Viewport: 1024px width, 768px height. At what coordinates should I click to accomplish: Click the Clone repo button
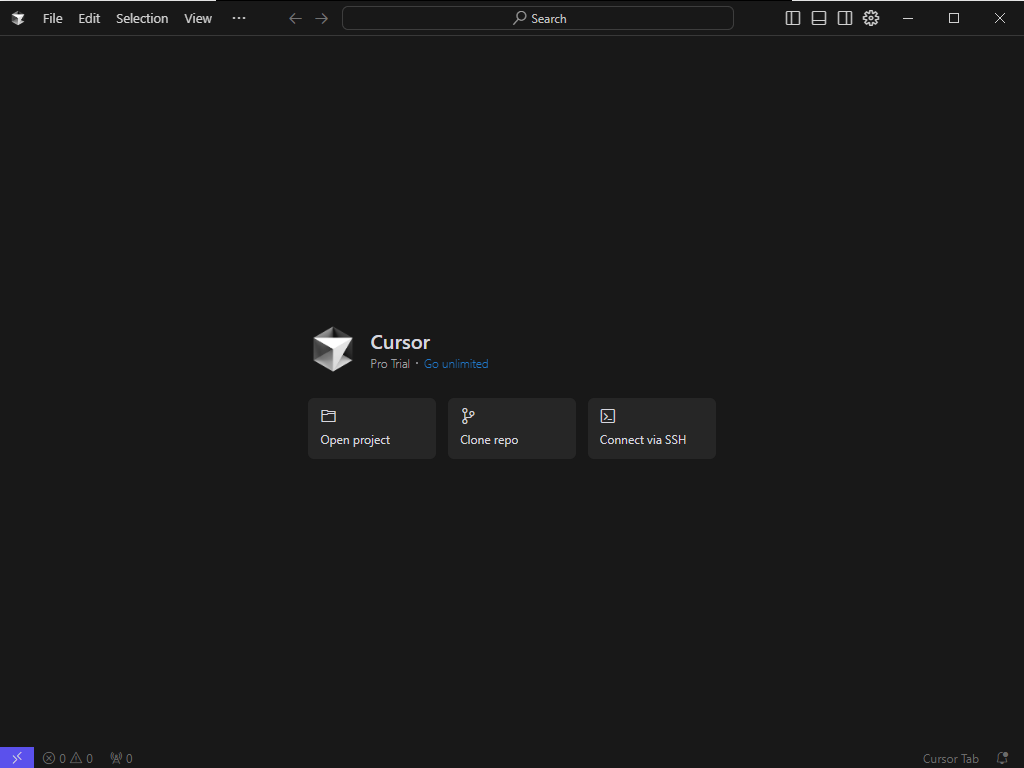coord(511,428)
